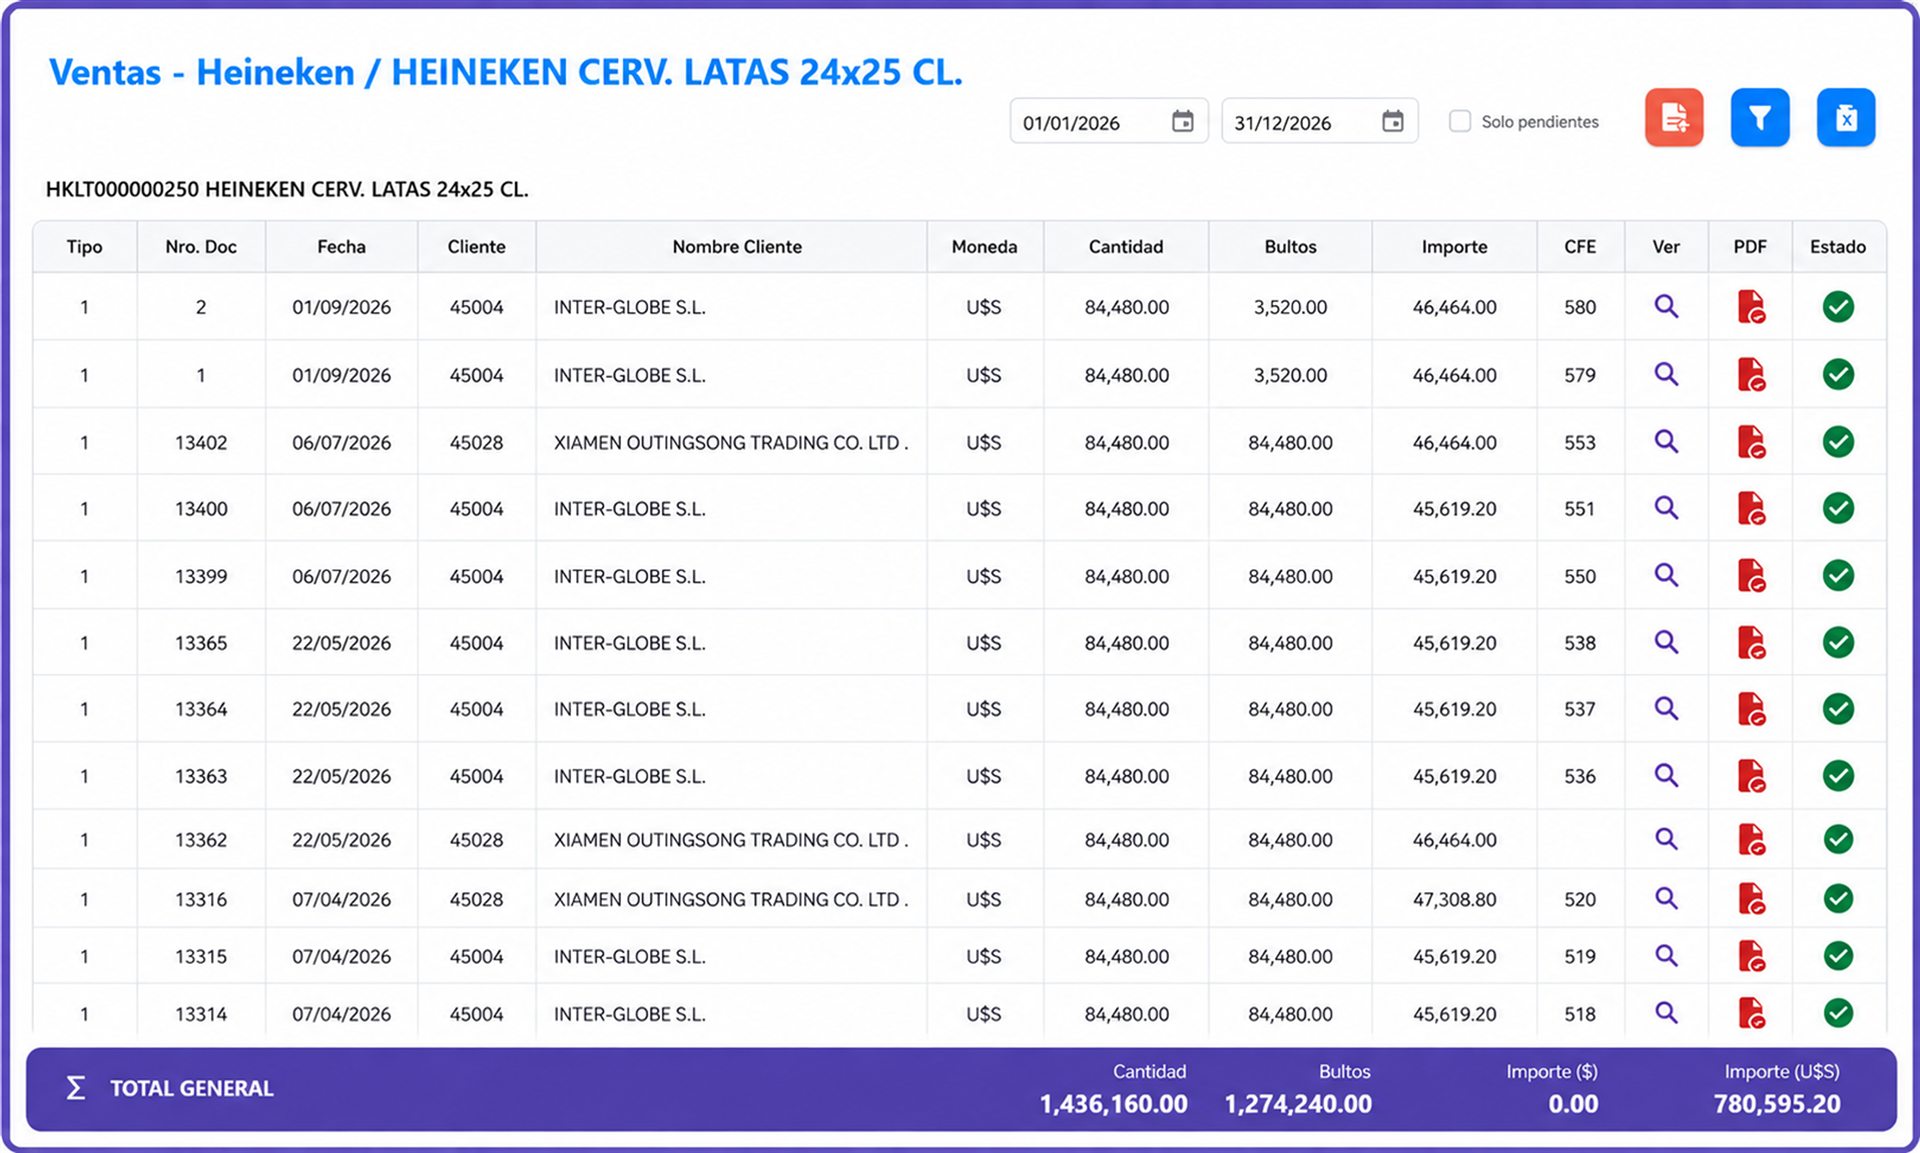This screenshot has height=1153, width=1920.
Task: Open PDF for document 13315
Action: [x=1751, y=956]
